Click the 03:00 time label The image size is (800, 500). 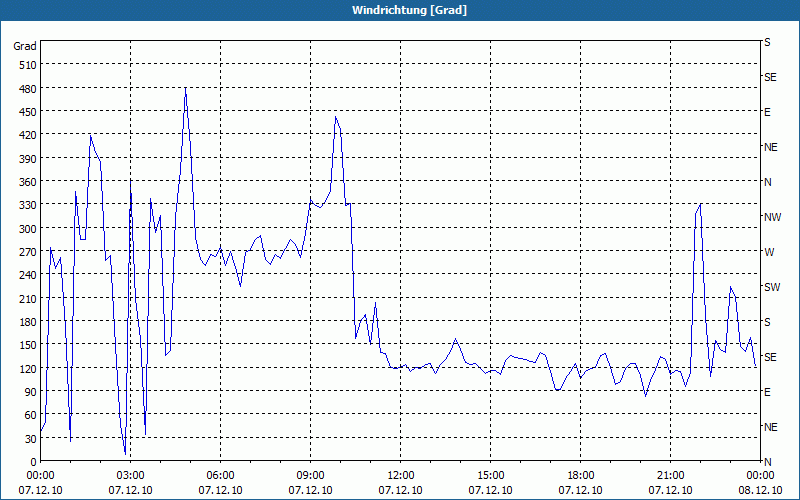tap(130, 476)
